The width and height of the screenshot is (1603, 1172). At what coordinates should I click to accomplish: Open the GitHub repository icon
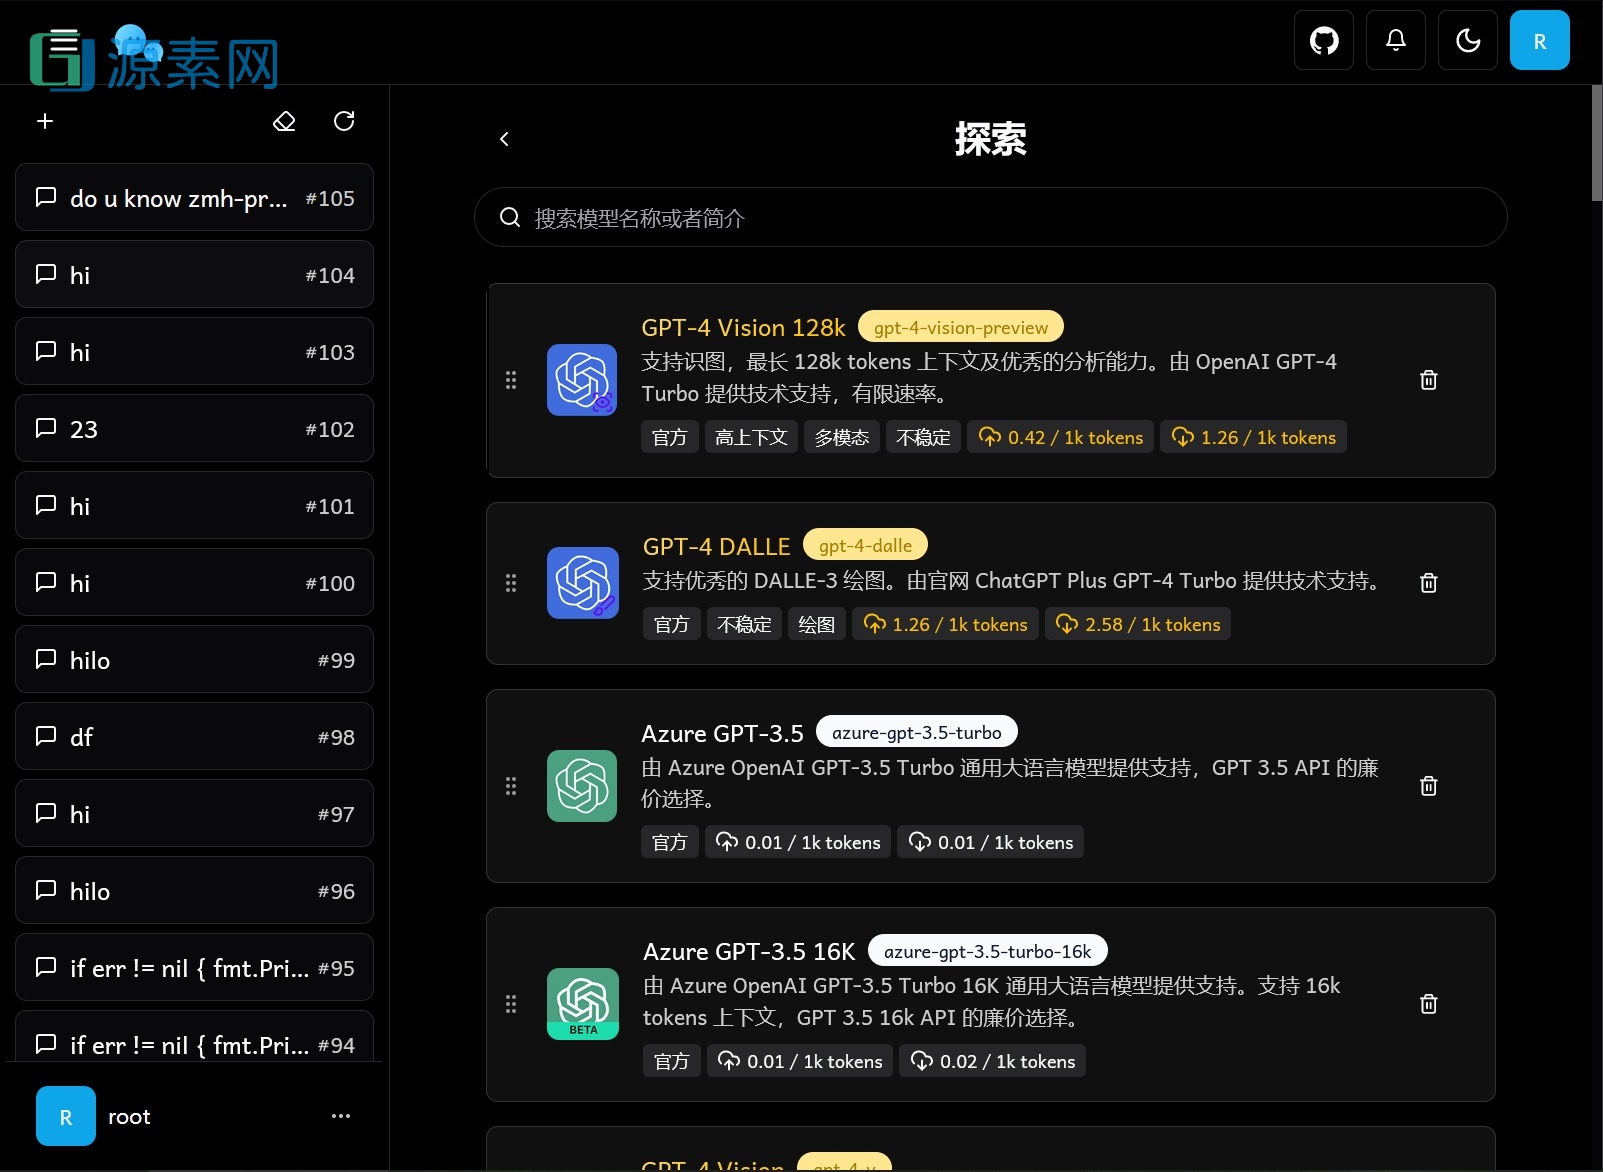[1323, 40]
